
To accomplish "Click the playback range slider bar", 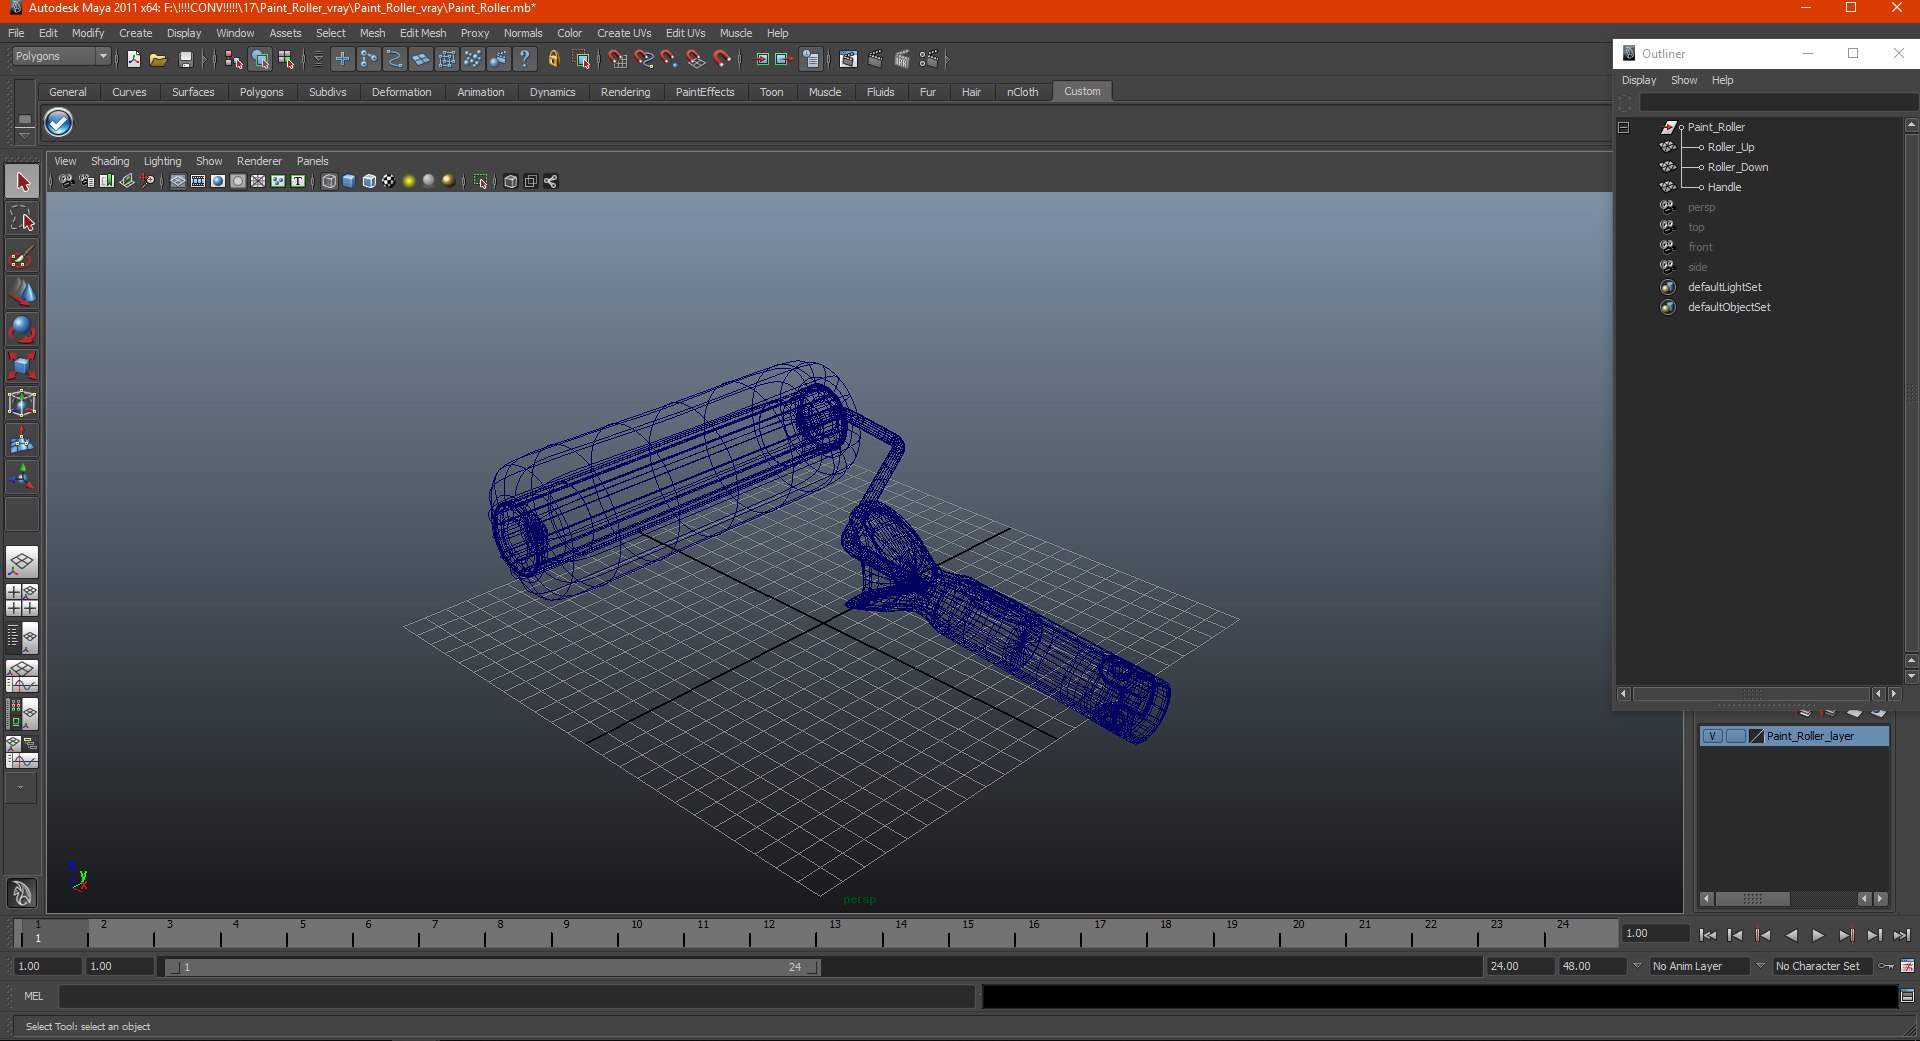I will coord(492,967).
